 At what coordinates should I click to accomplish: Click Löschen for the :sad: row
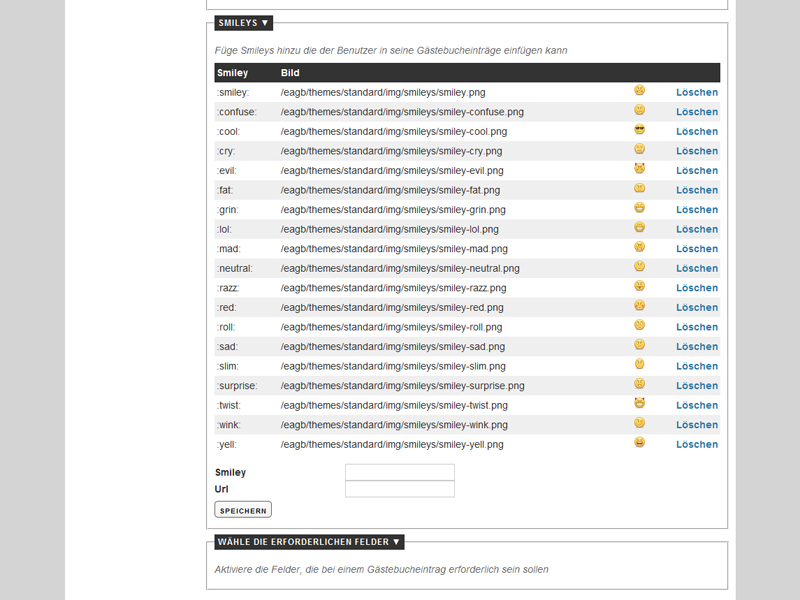coord(697,346)
